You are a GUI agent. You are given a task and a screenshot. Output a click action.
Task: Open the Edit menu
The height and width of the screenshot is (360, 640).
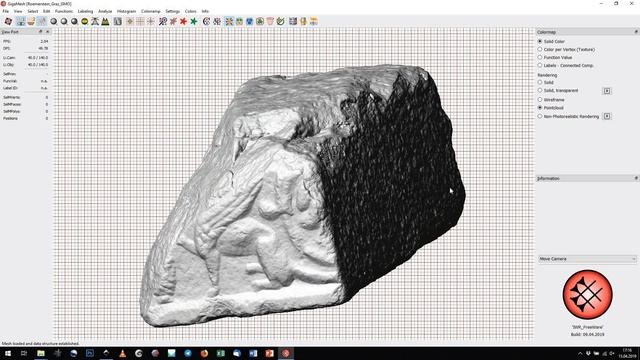[x=47, y=11]
